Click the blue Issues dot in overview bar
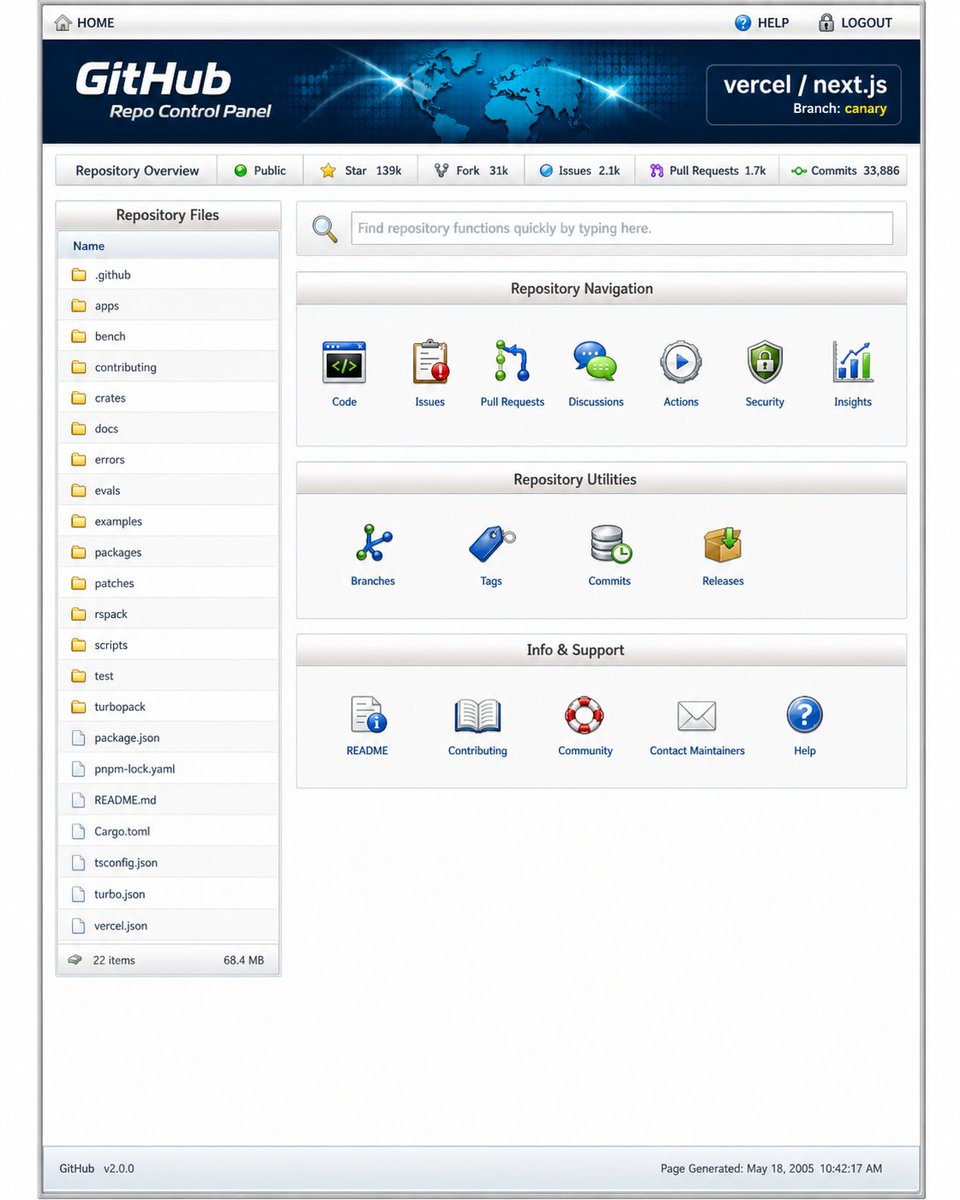This screenshot has height=1200, width=960. click(546, 171)
